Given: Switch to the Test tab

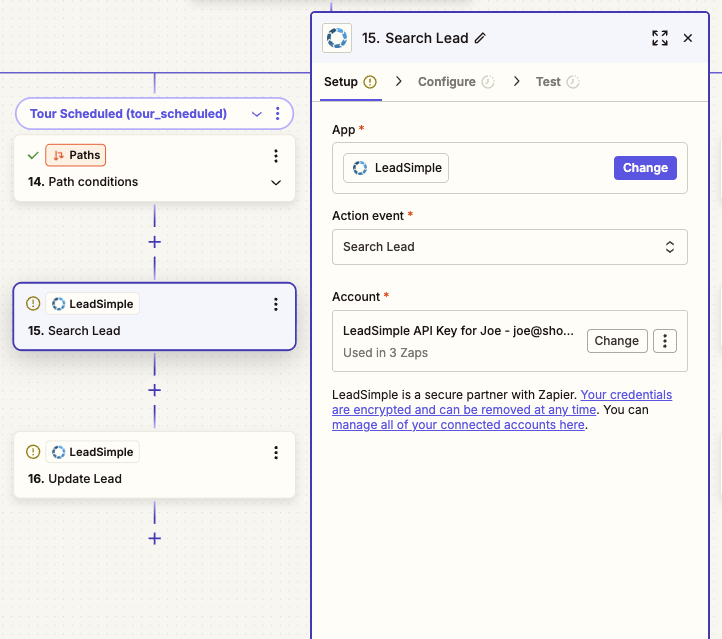Looking at the screenshot, I should coord(548,82).
